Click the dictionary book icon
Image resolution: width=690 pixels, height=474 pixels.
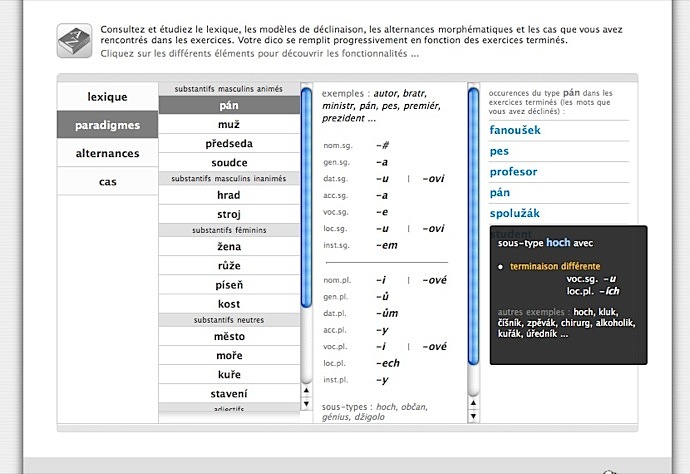[x=74, y=40]
